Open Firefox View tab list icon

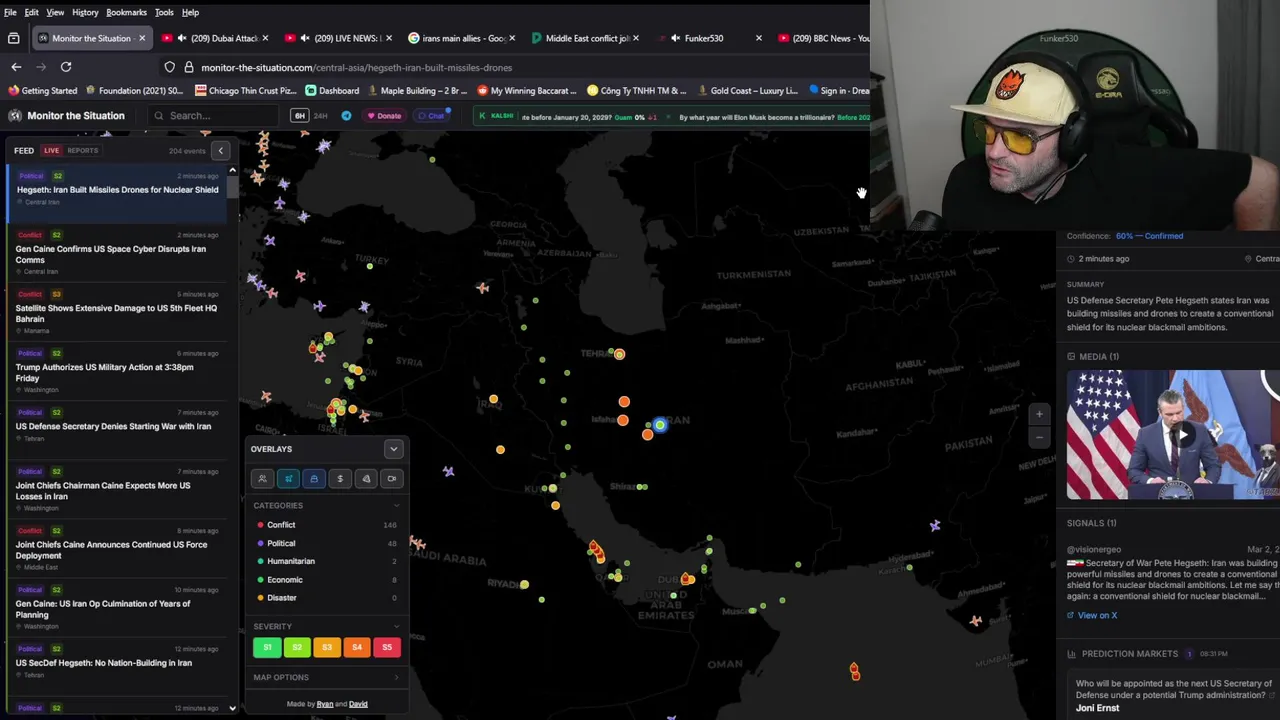click(x=14, y=38)
